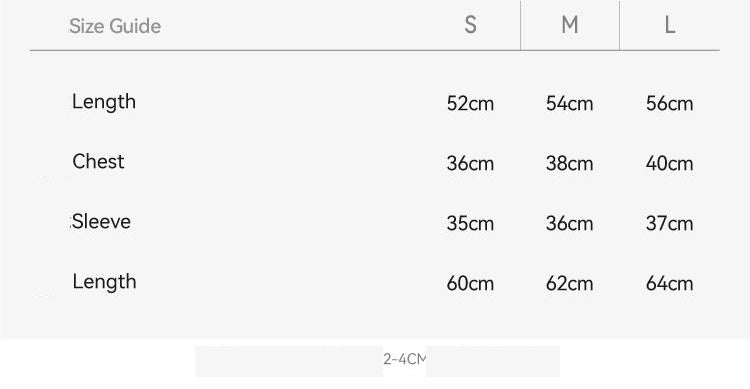Click the Sleeve row label
Viewport: 750px width, 389px height.
101,222
